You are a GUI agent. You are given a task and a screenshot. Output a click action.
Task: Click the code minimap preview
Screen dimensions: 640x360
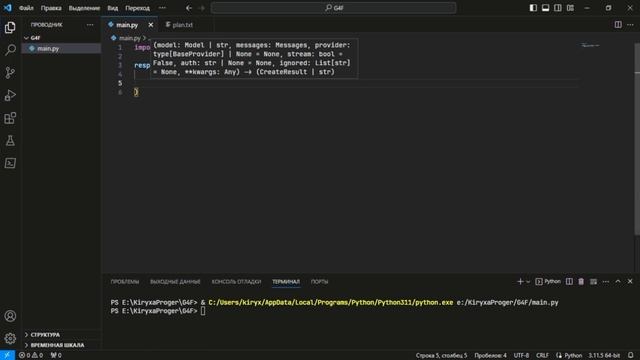590,45
